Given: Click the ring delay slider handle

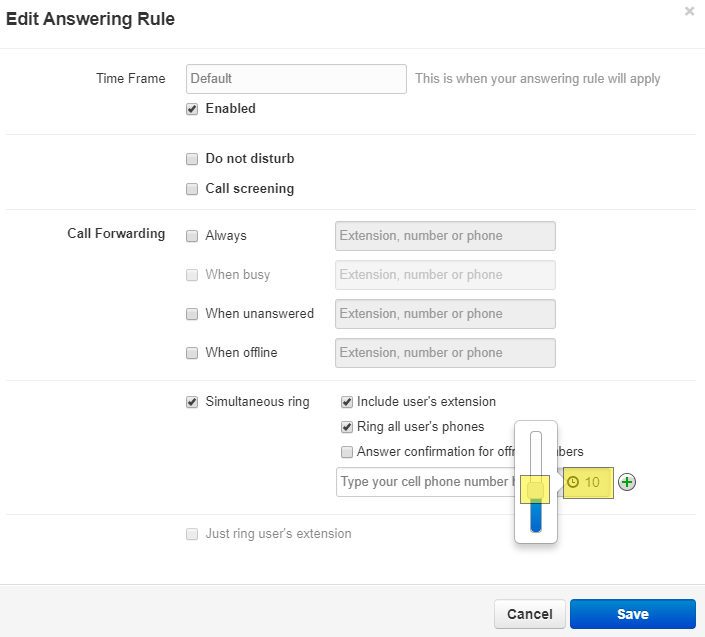Looking at the screenshot, I should [536, 489].
